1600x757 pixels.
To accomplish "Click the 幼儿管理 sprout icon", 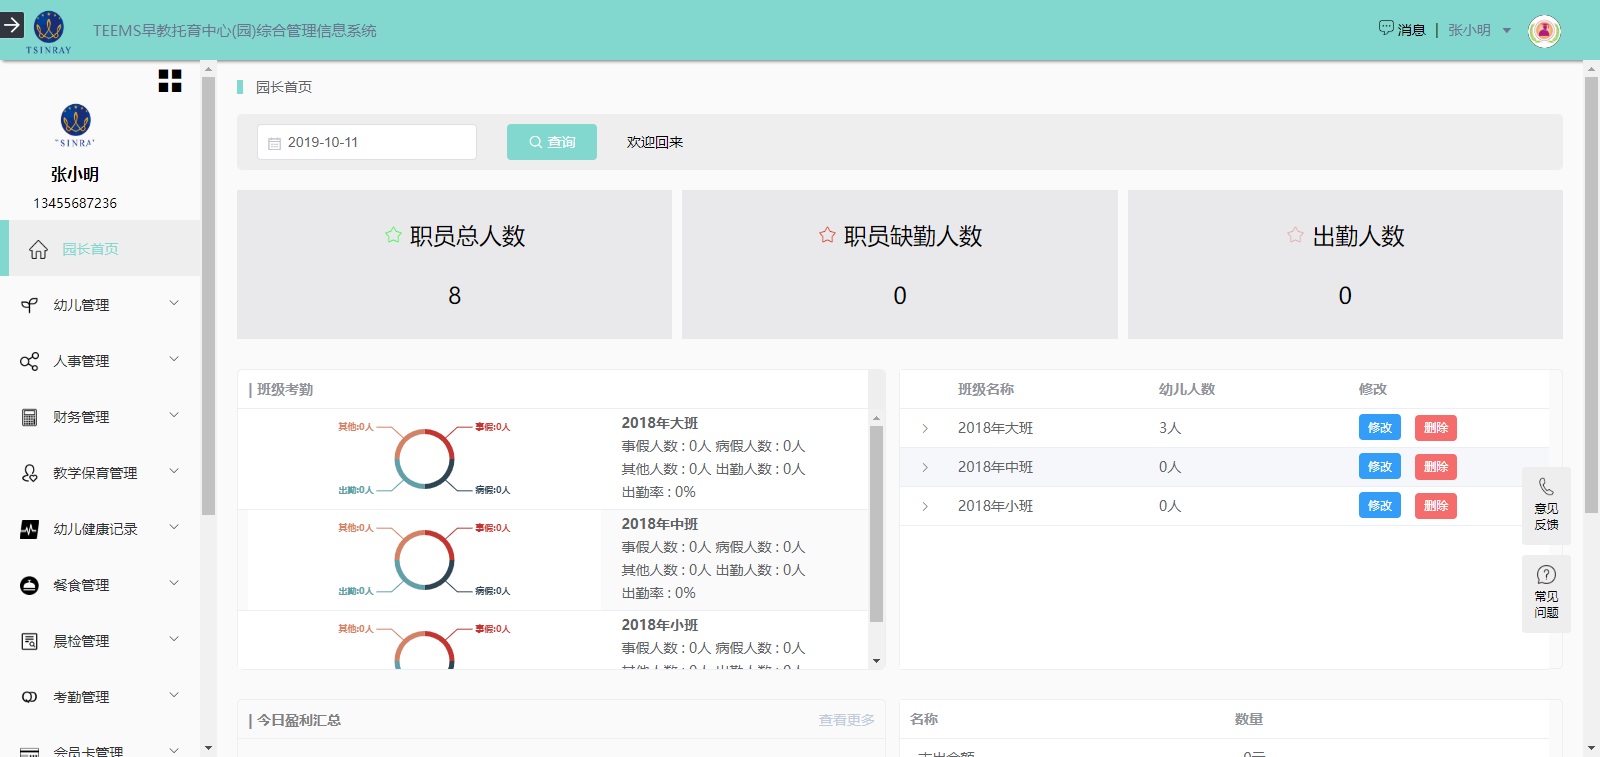I will click(x=30, y=305).
